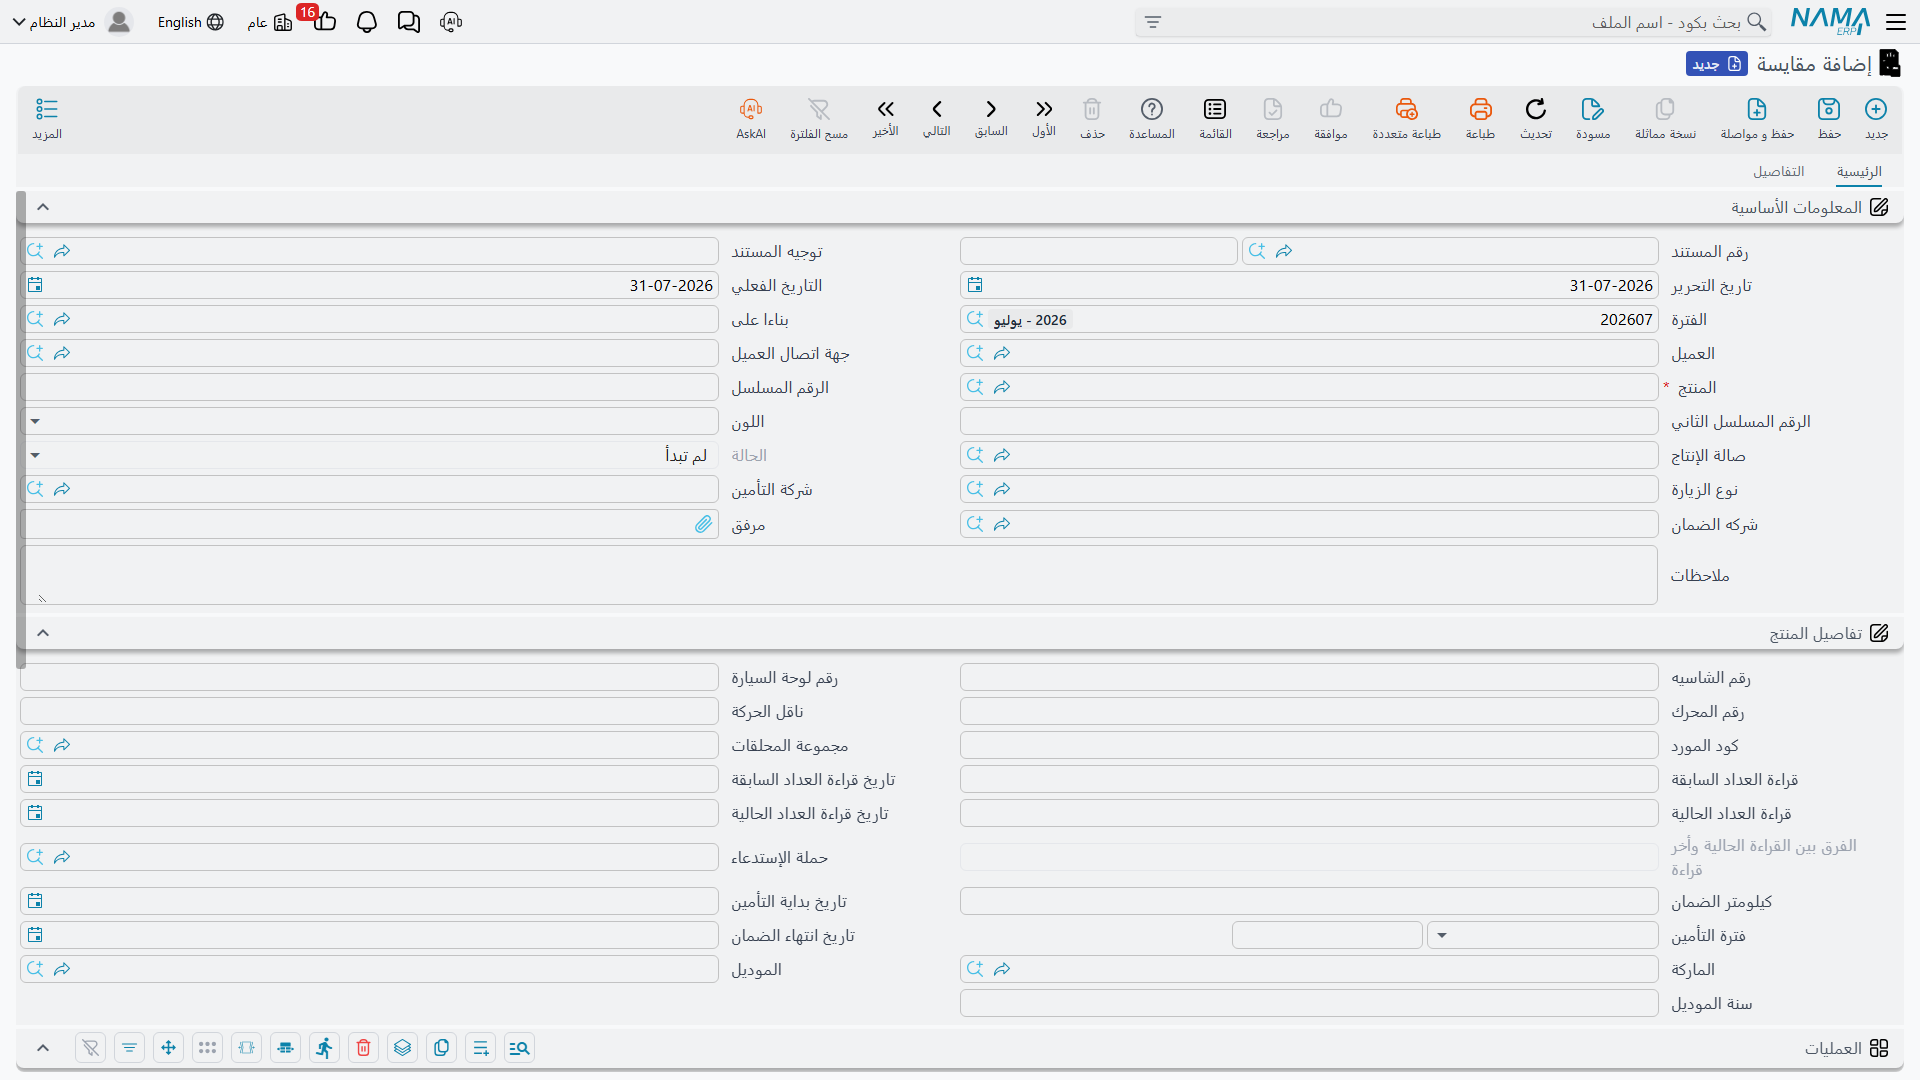
Task: Open the hamburger main menu
Action: [x=1895, y=21]
